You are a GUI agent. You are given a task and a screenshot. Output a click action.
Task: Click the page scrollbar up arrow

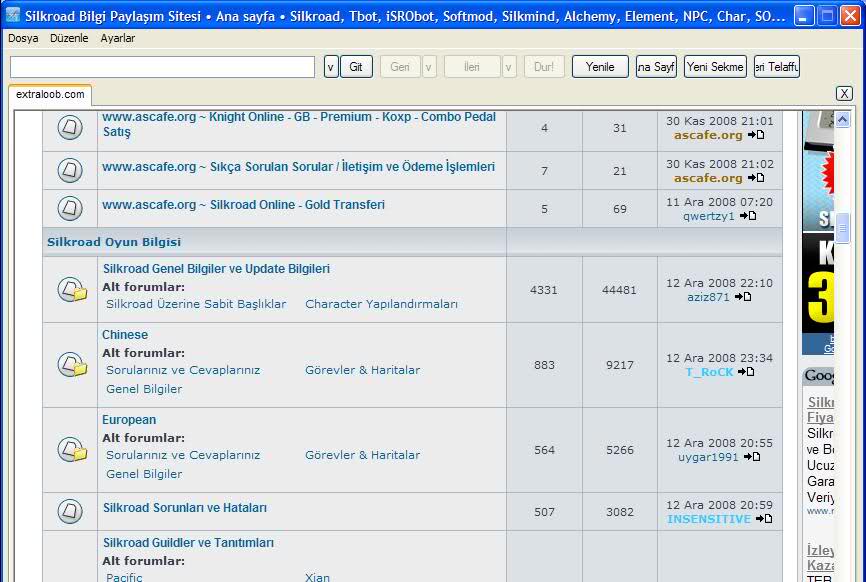(x=842, y=119)
